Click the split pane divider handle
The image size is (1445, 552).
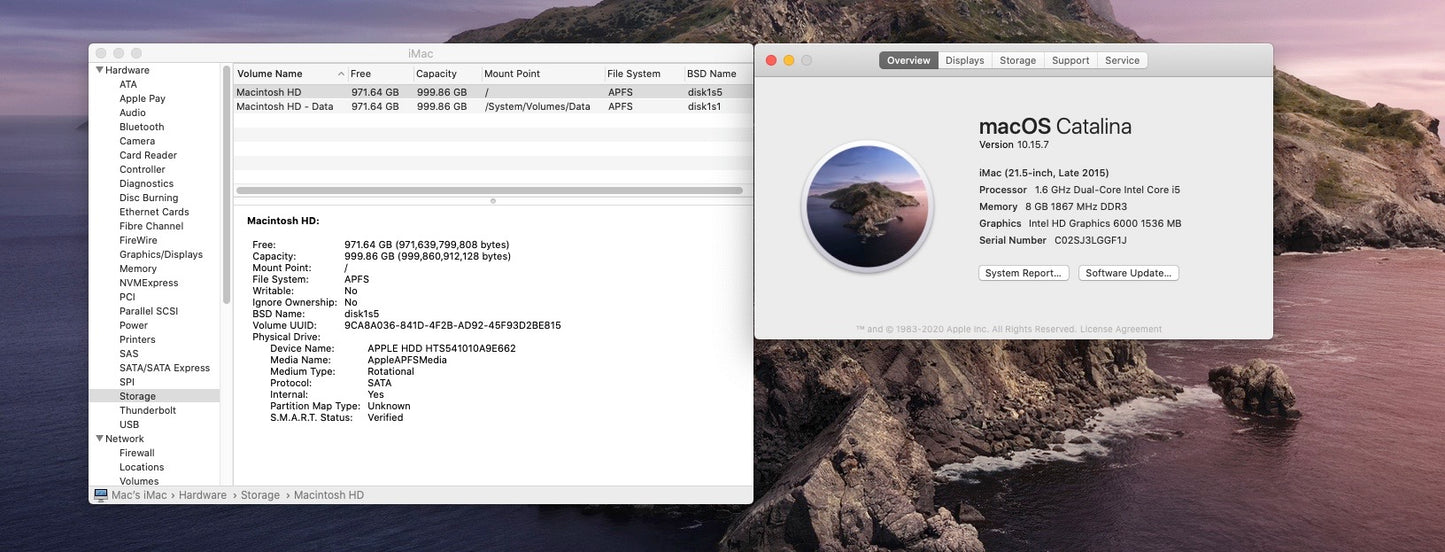tap(492, 201)
